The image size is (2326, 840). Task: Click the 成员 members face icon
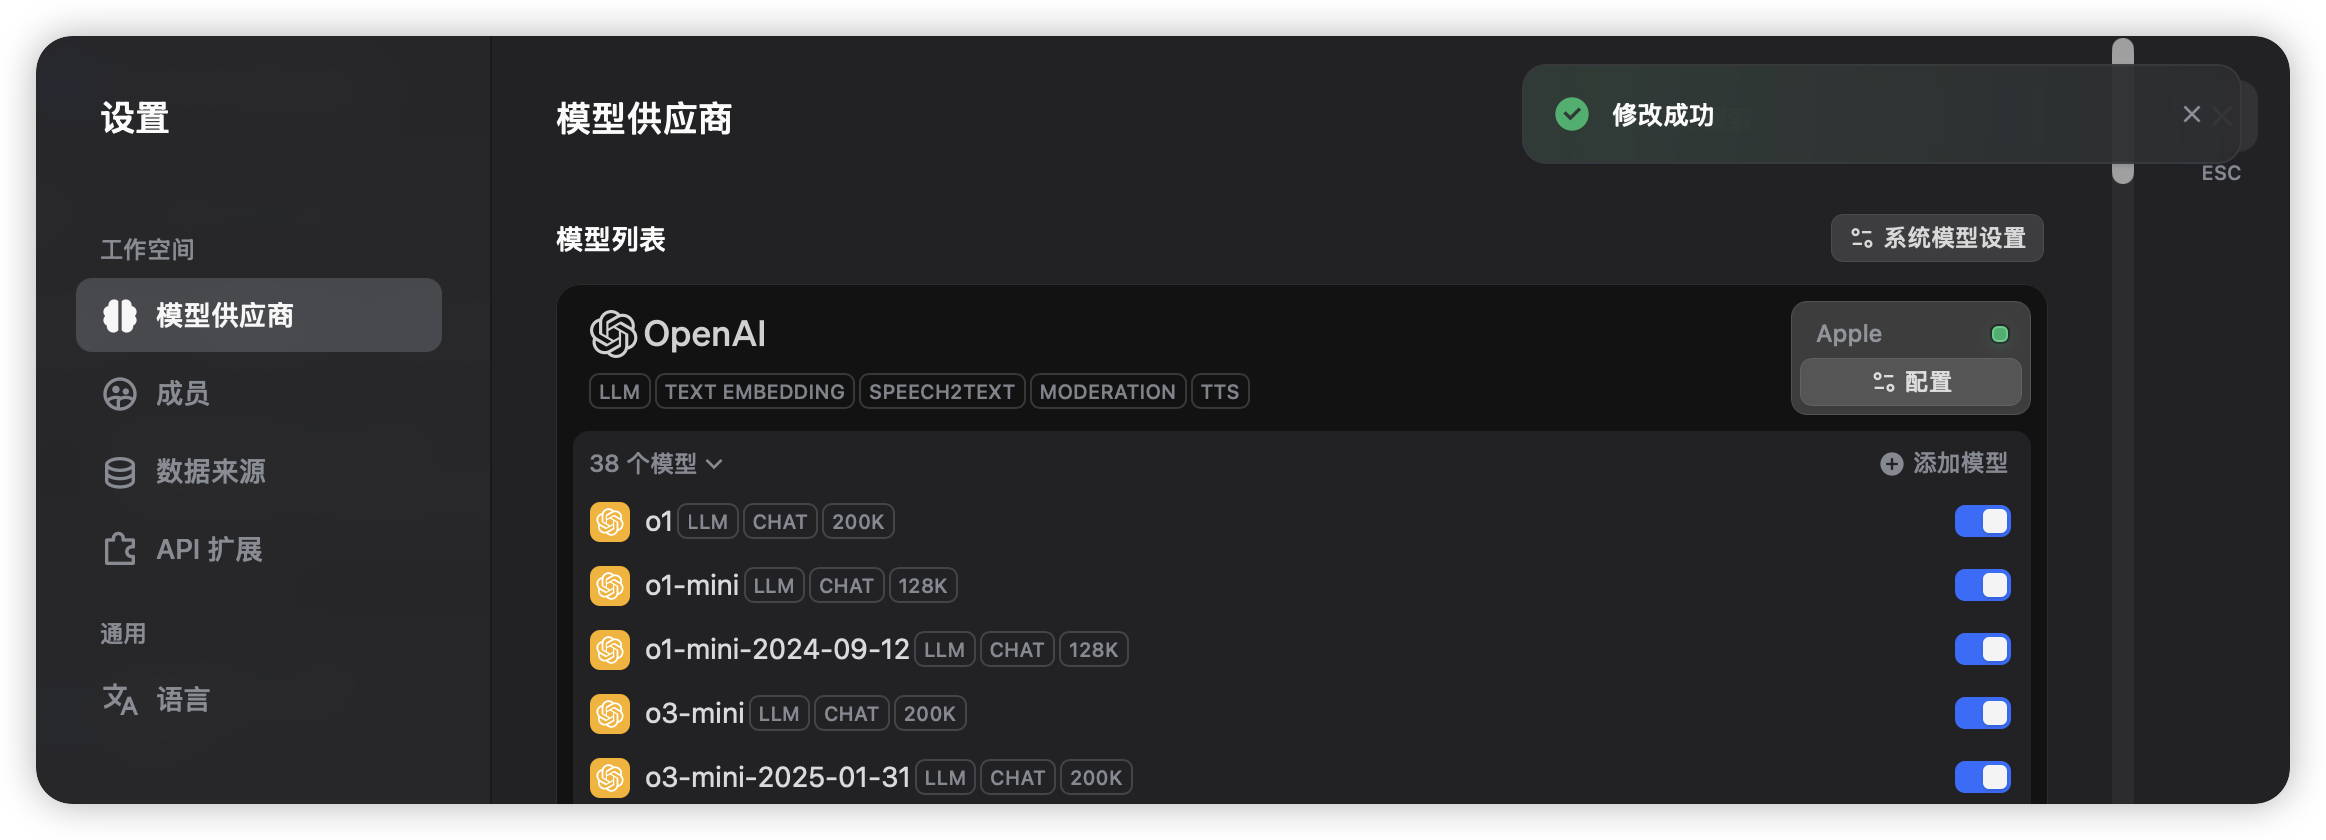(120, 394)
